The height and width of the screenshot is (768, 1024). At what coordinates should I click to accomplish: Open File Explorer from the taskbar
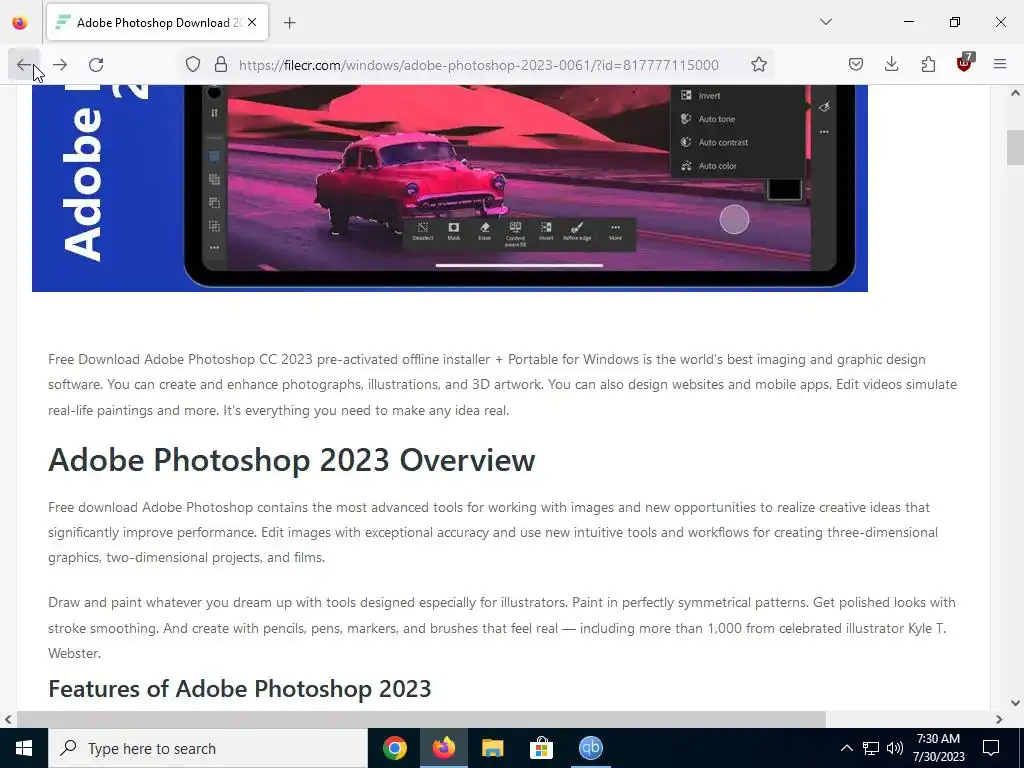tap(492, 748)
